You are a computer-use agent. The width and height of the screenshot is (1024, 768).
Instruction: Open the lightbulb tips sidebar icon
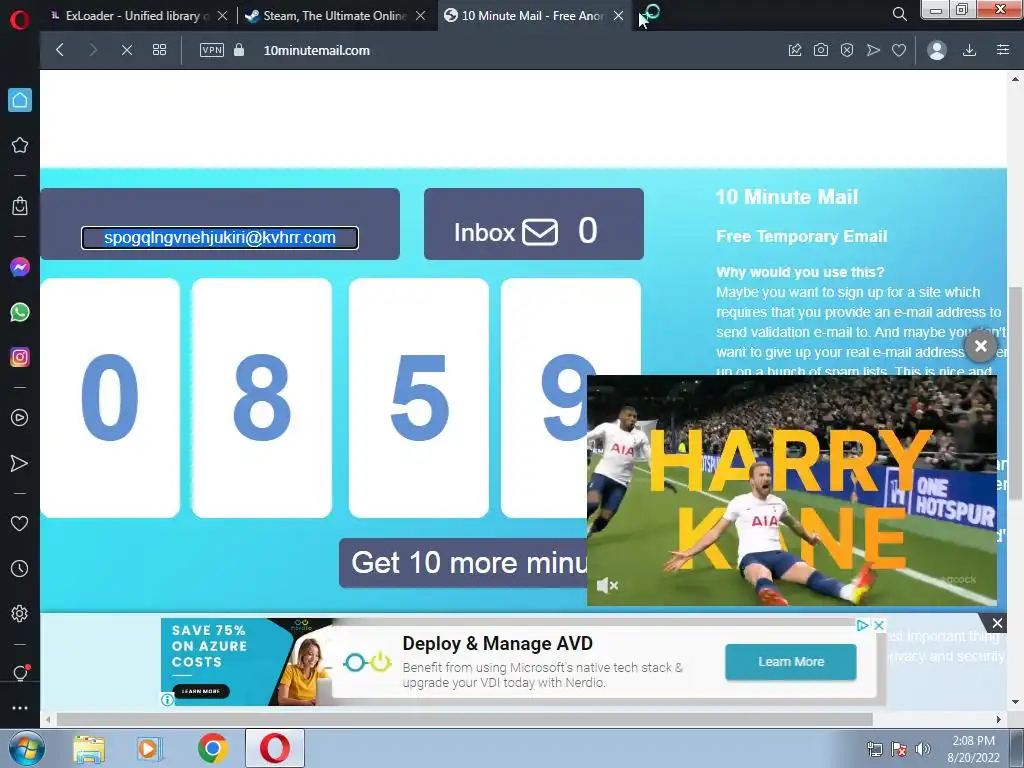20,673
